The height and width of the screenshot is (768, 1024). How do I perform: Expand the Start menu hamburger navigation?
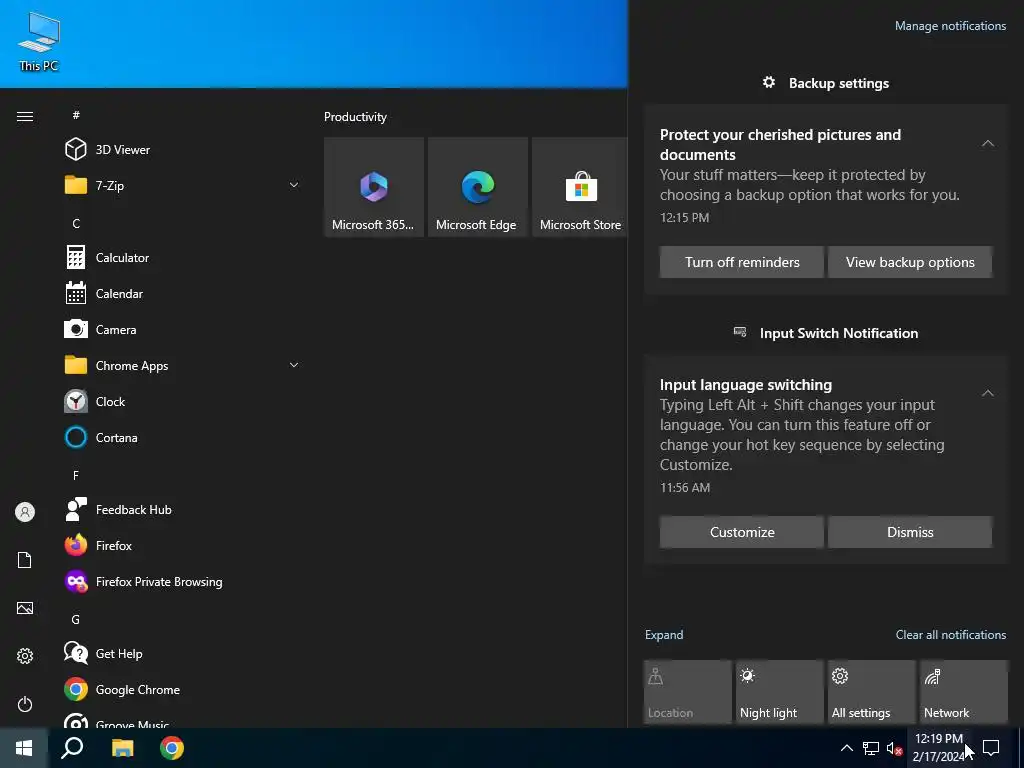(x=25, y=116)
